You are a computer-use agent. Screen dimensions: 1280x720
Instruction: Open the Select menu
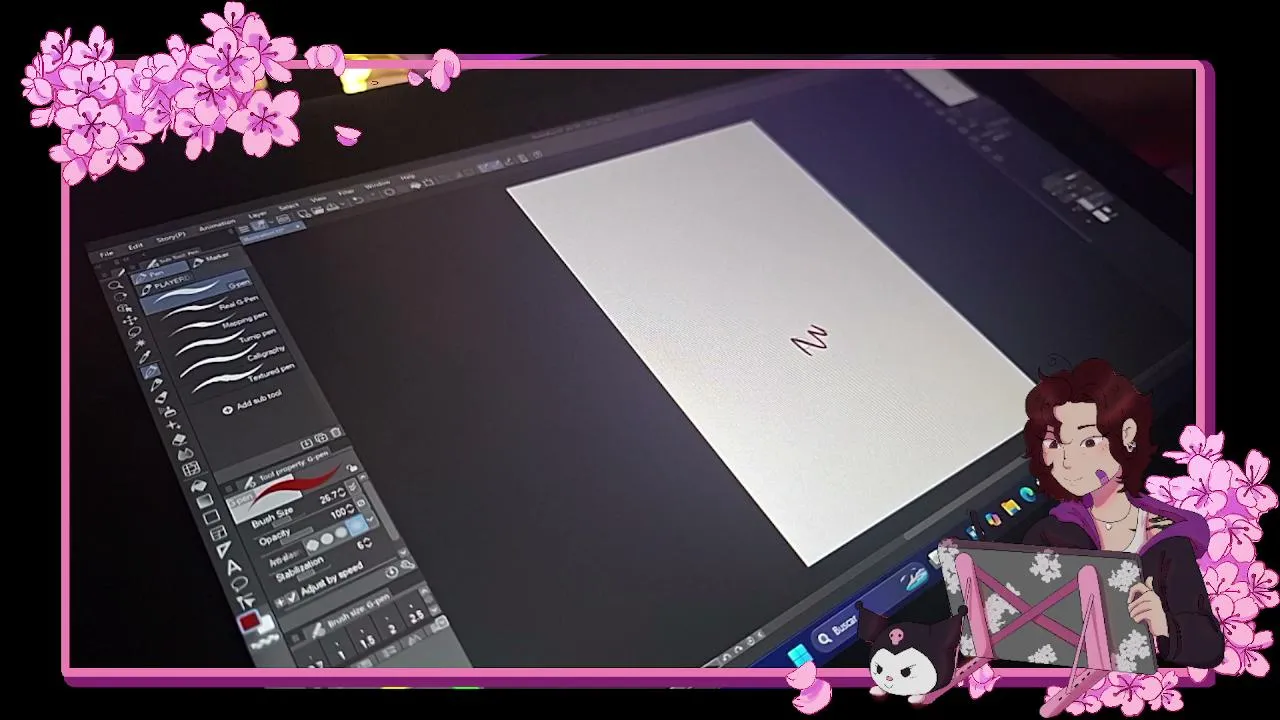288,206
